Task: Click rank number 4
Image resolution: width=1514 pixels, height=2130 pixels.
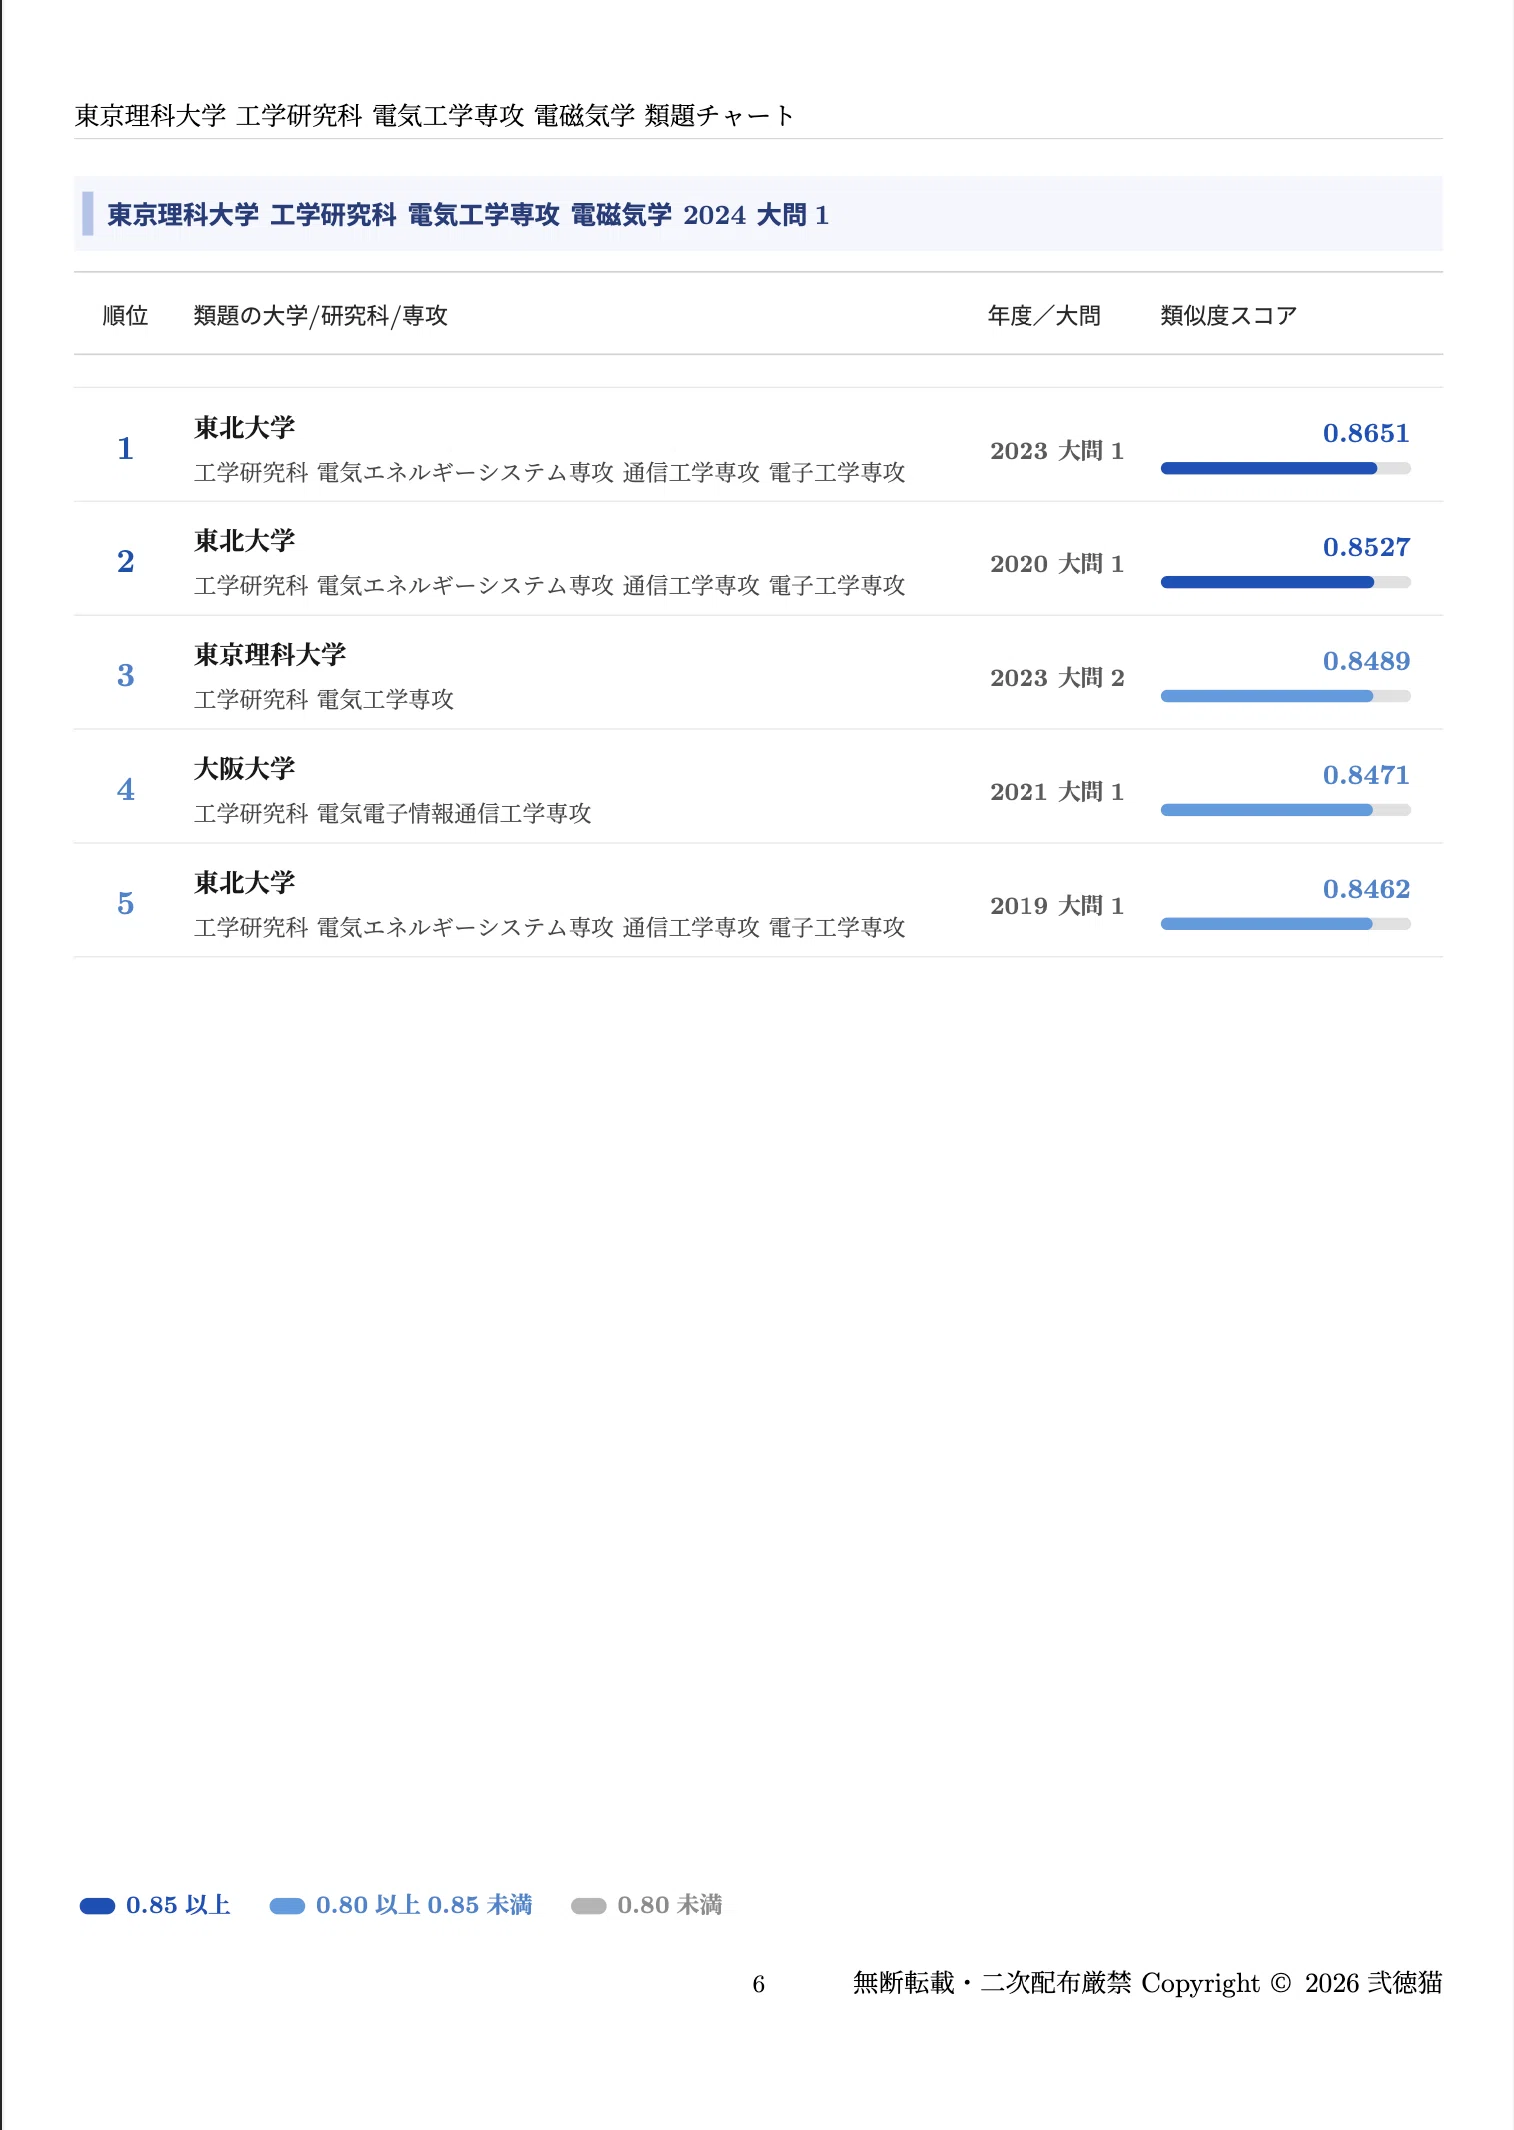Action: [125, 789]
